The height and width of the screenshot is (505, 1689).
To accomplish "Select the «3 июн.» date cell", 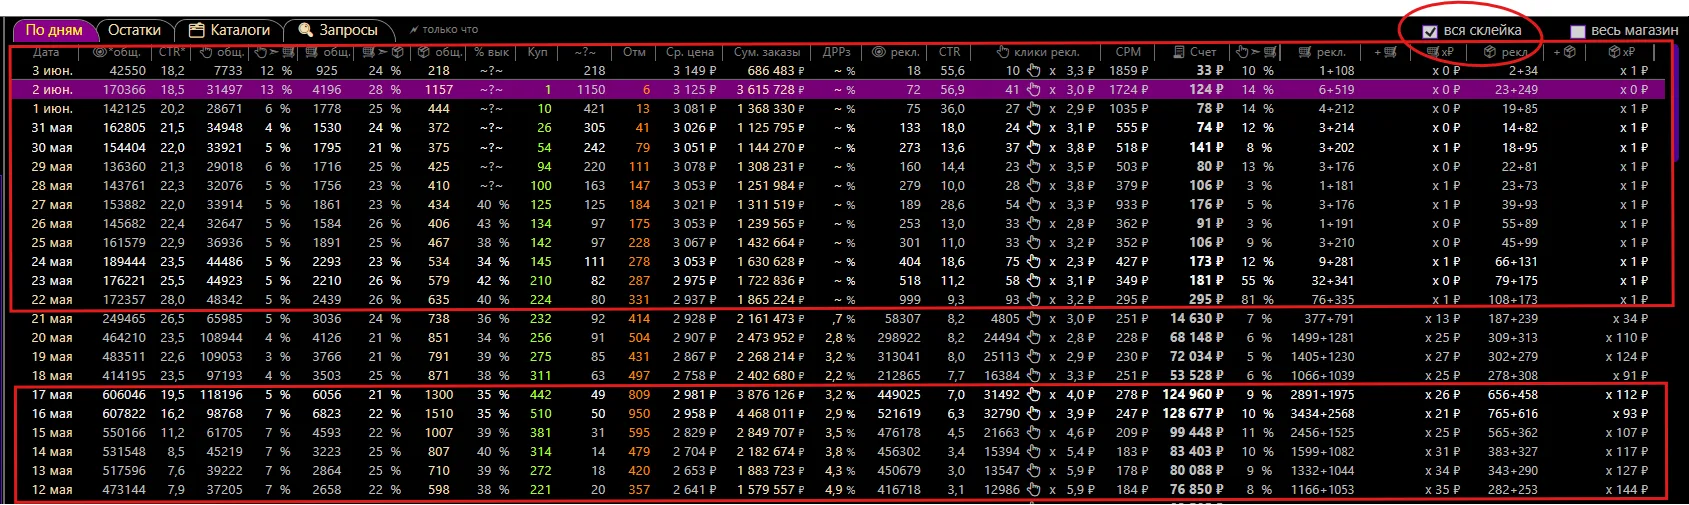I will [x=50, y=71].
